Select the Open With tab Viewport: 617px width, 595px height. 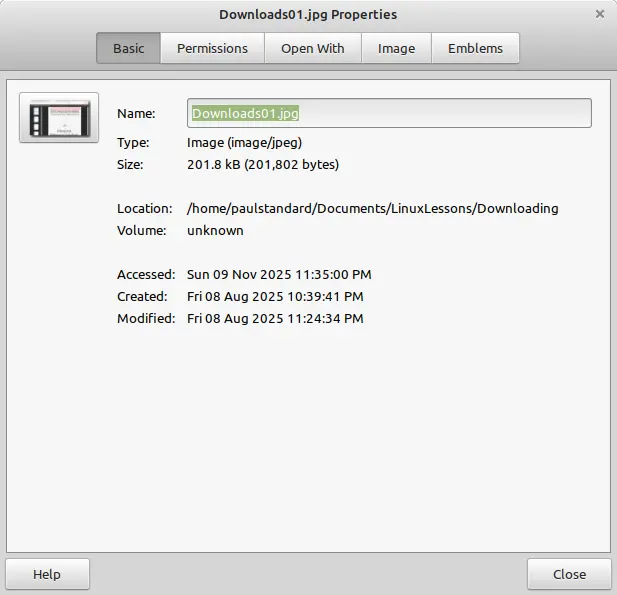(x=313, y=48)
